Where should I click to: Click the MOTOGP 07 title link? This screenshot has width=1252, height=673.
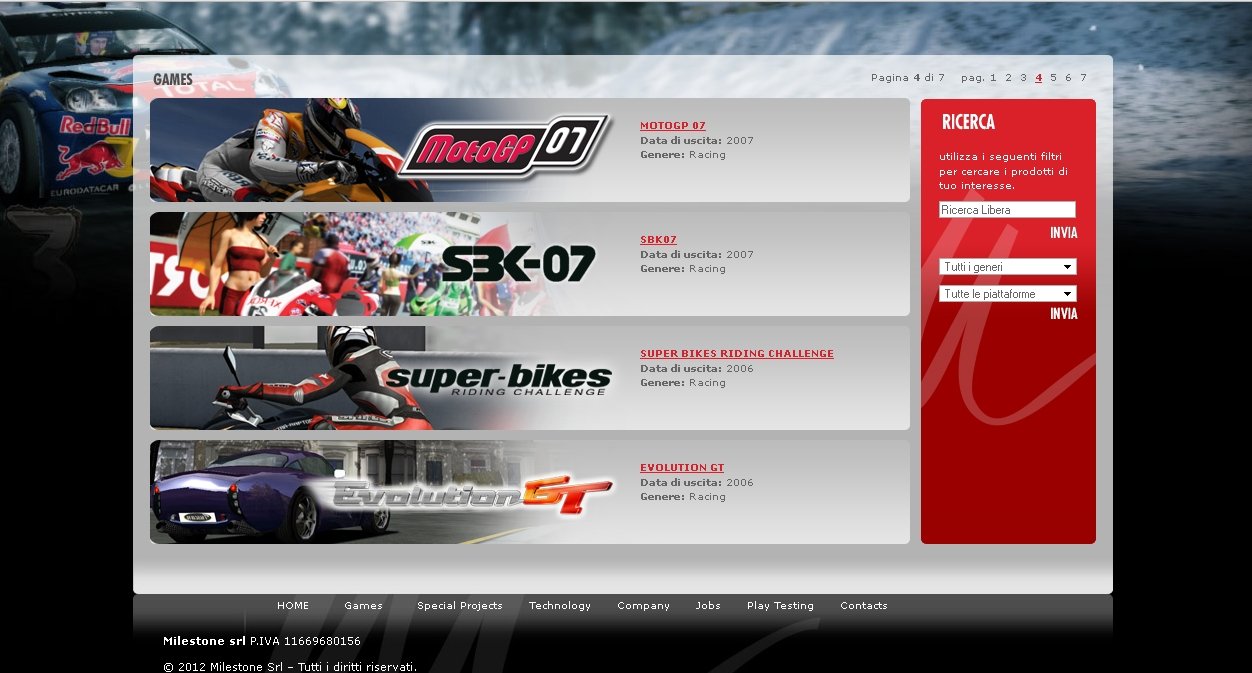pos(673,126)
